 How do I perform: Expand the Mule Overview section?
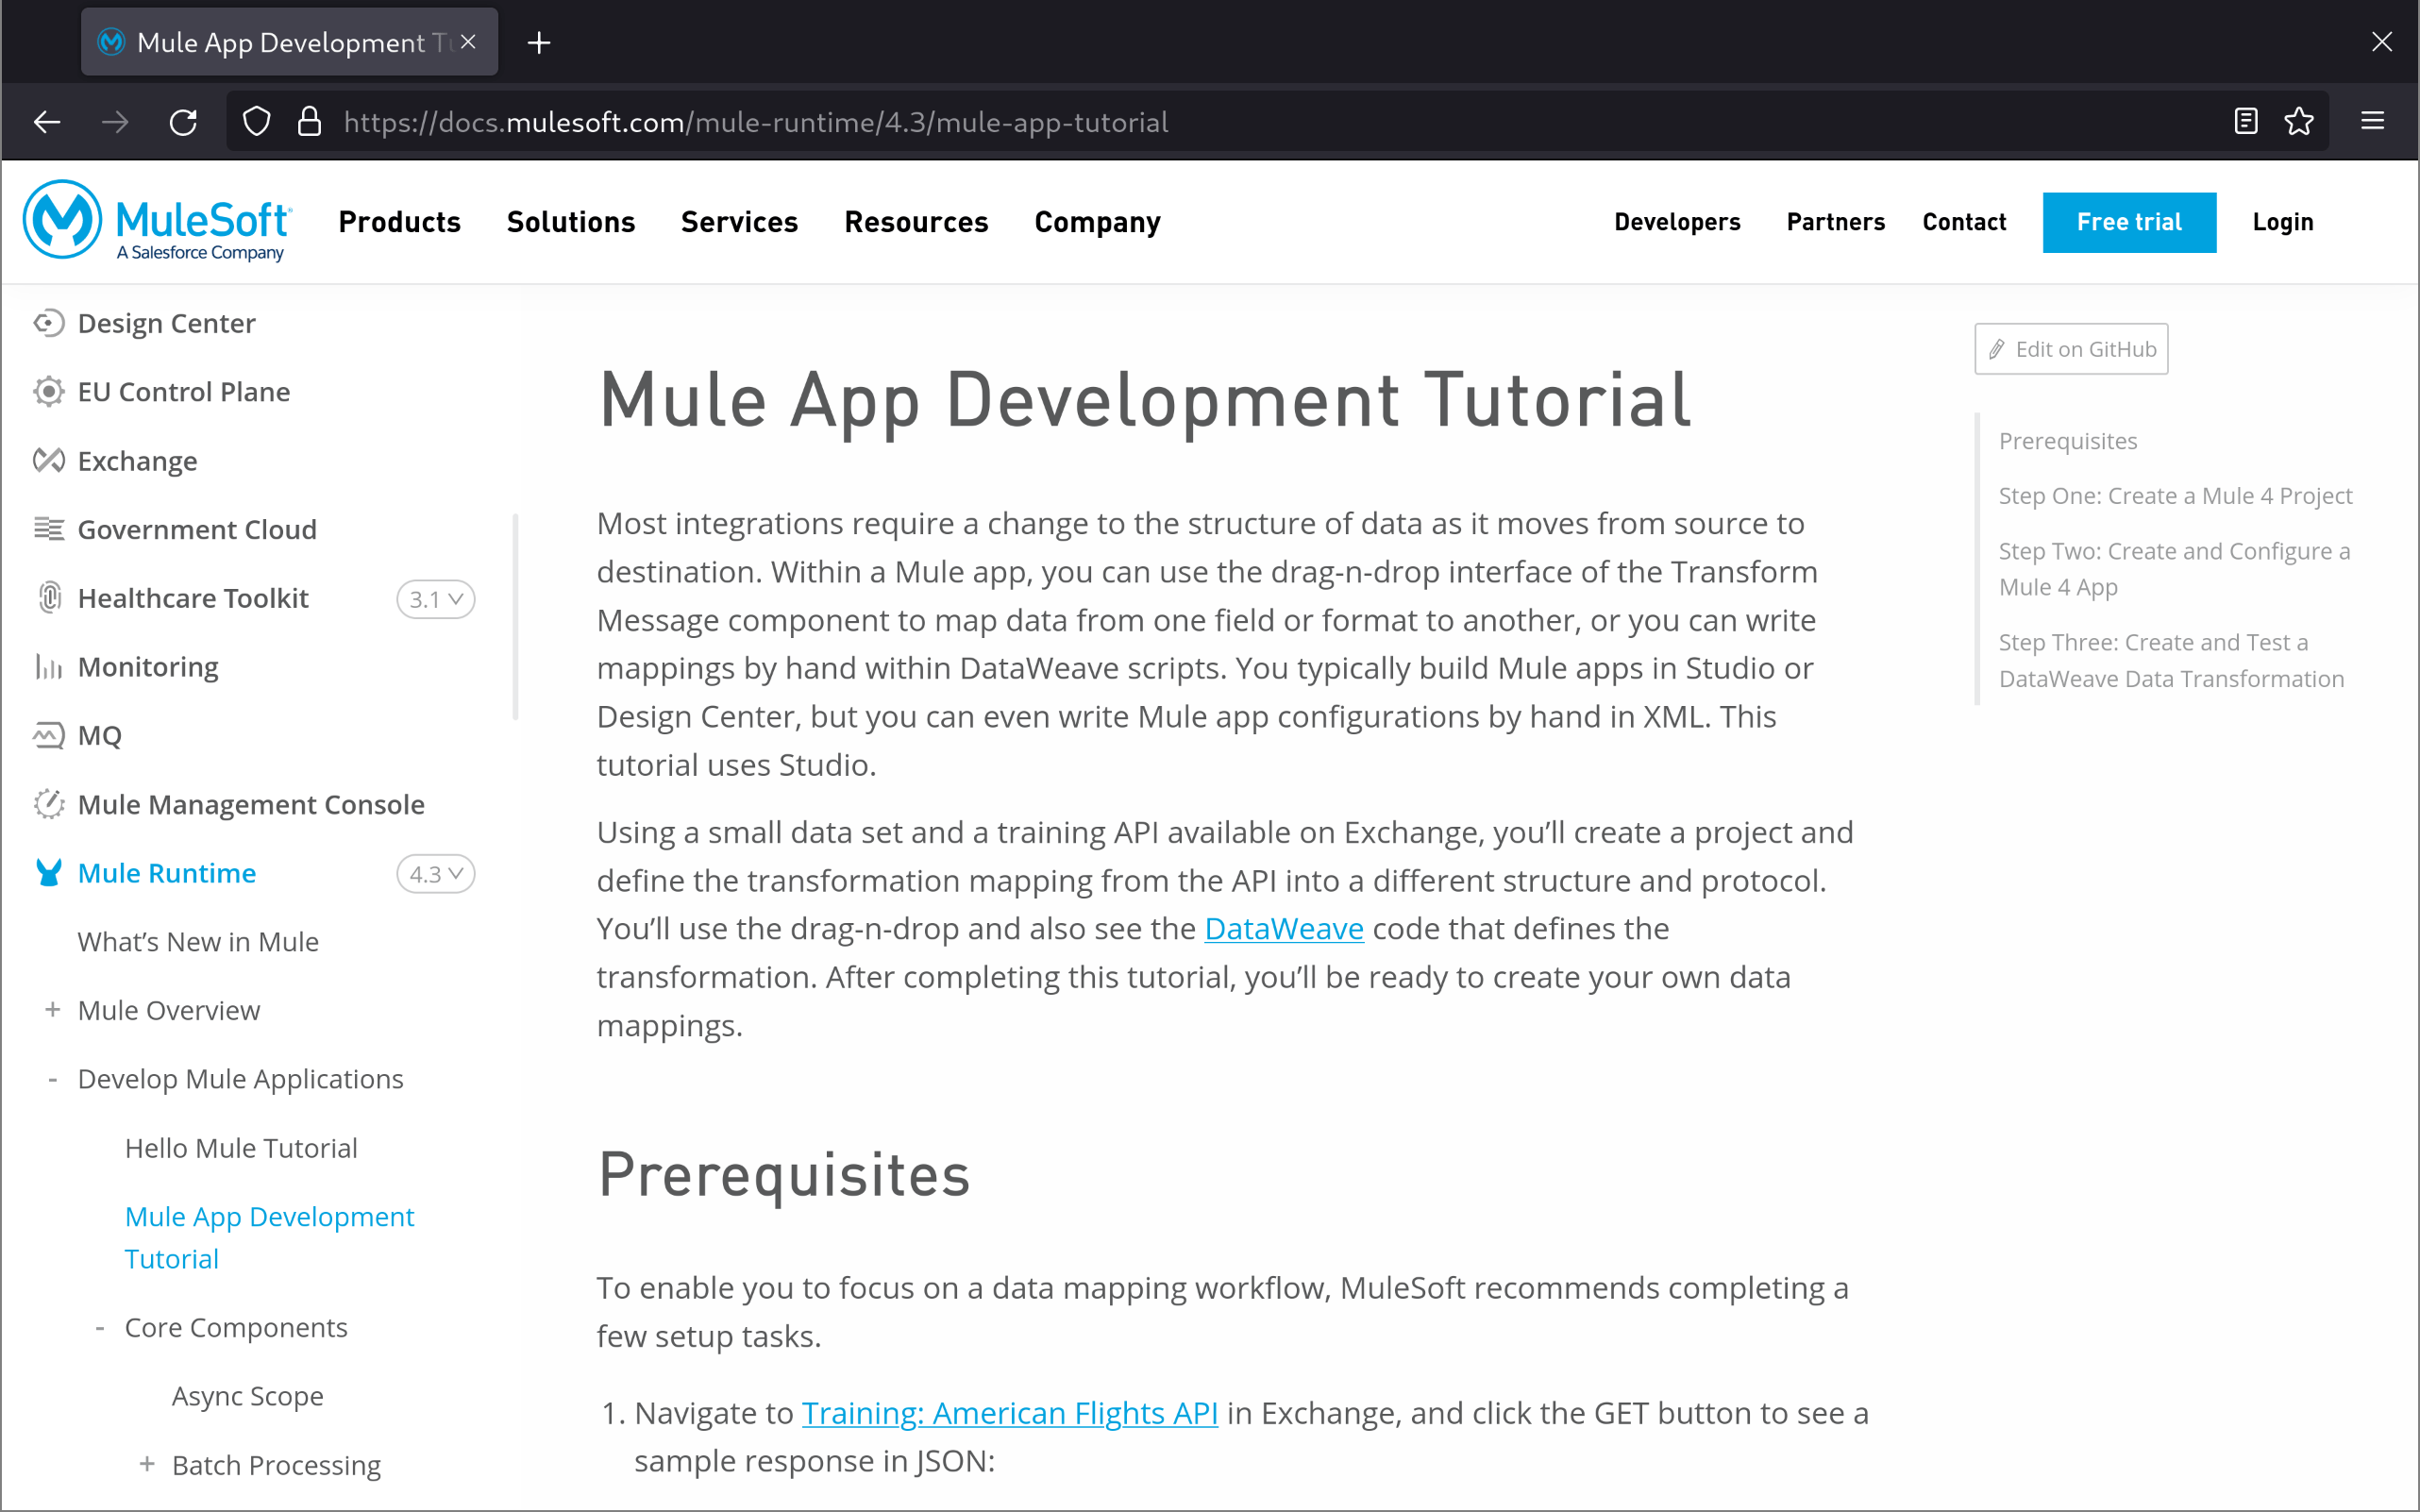52,1010
